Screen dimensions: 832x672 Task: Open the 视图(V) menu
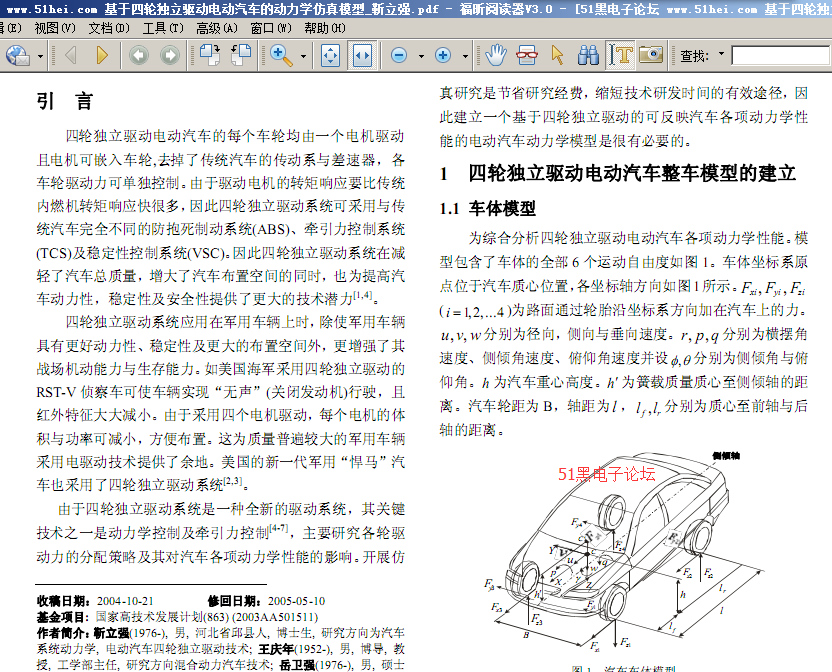[x=55, y=28]
